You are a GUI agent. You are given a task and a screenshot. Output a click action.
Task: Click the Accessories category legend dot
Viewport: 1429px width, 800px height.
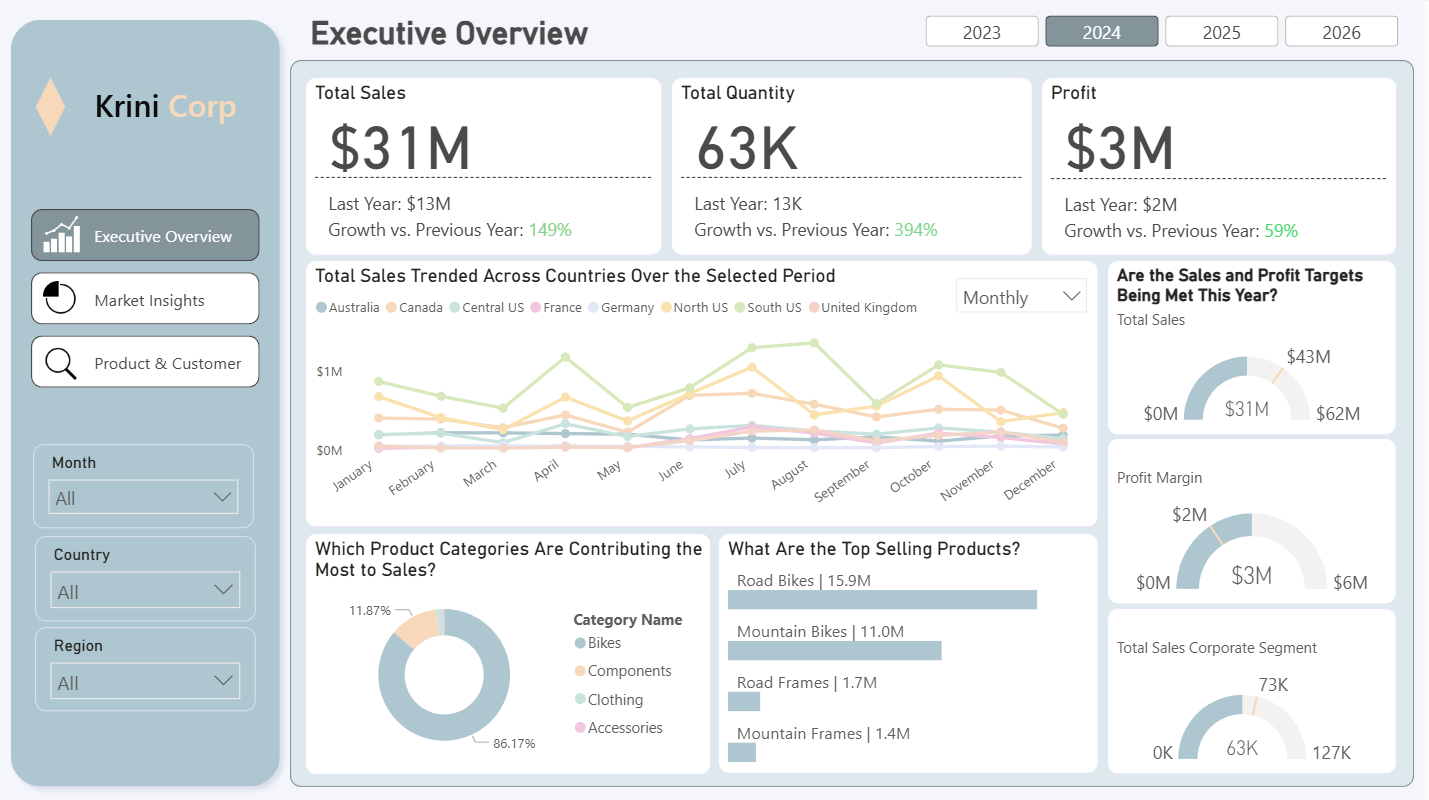coord(580,728)
